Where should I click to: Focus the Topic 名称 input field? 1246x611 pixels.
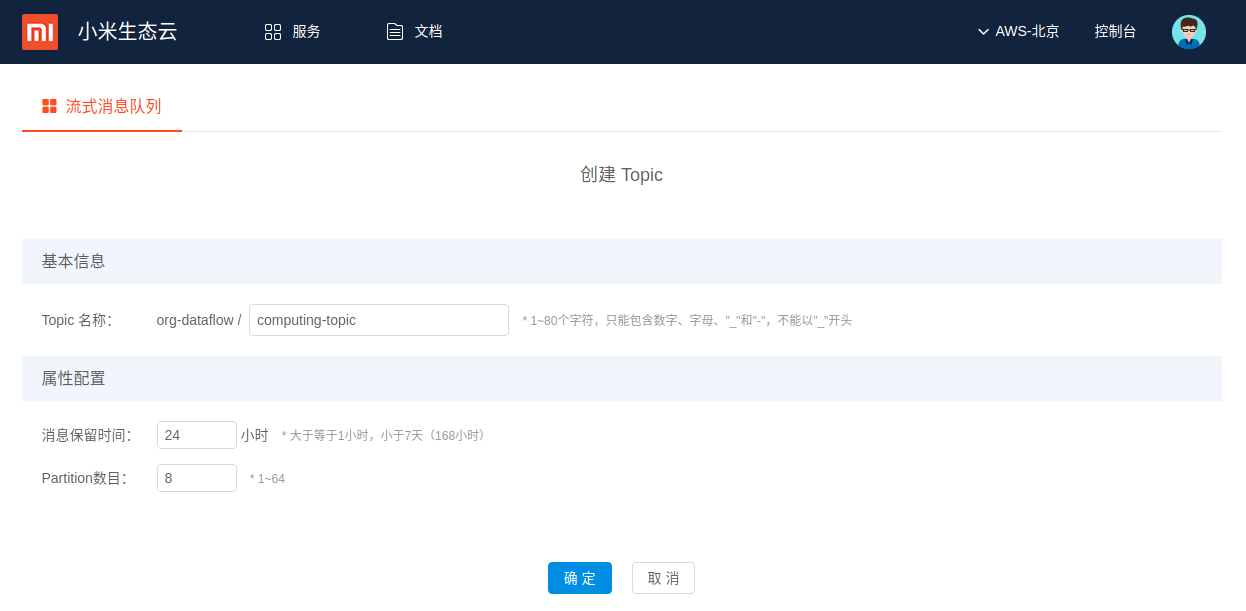[378, 320]
